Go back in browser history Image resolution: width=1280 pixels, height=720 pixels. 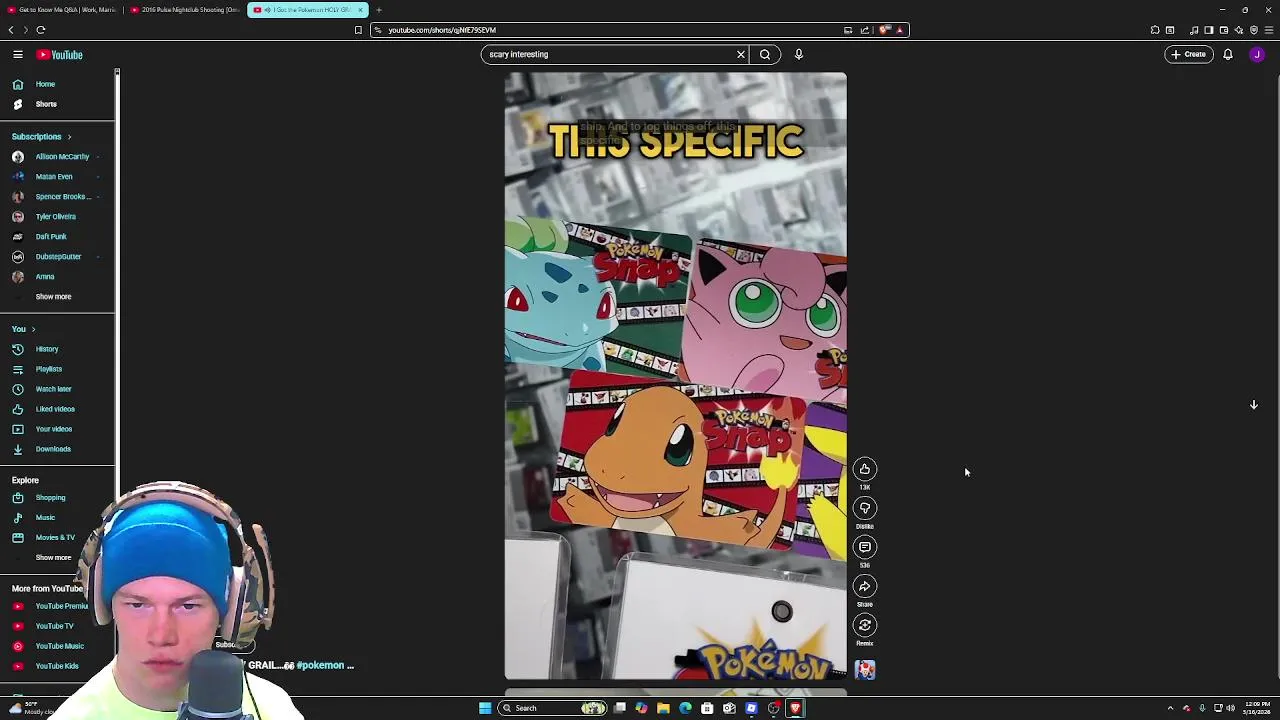tap(11, 30)
